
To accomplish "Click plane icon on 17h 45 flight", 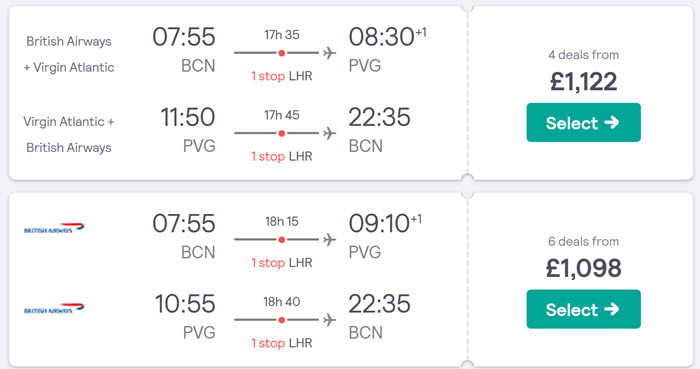I will tap(329, 133).
